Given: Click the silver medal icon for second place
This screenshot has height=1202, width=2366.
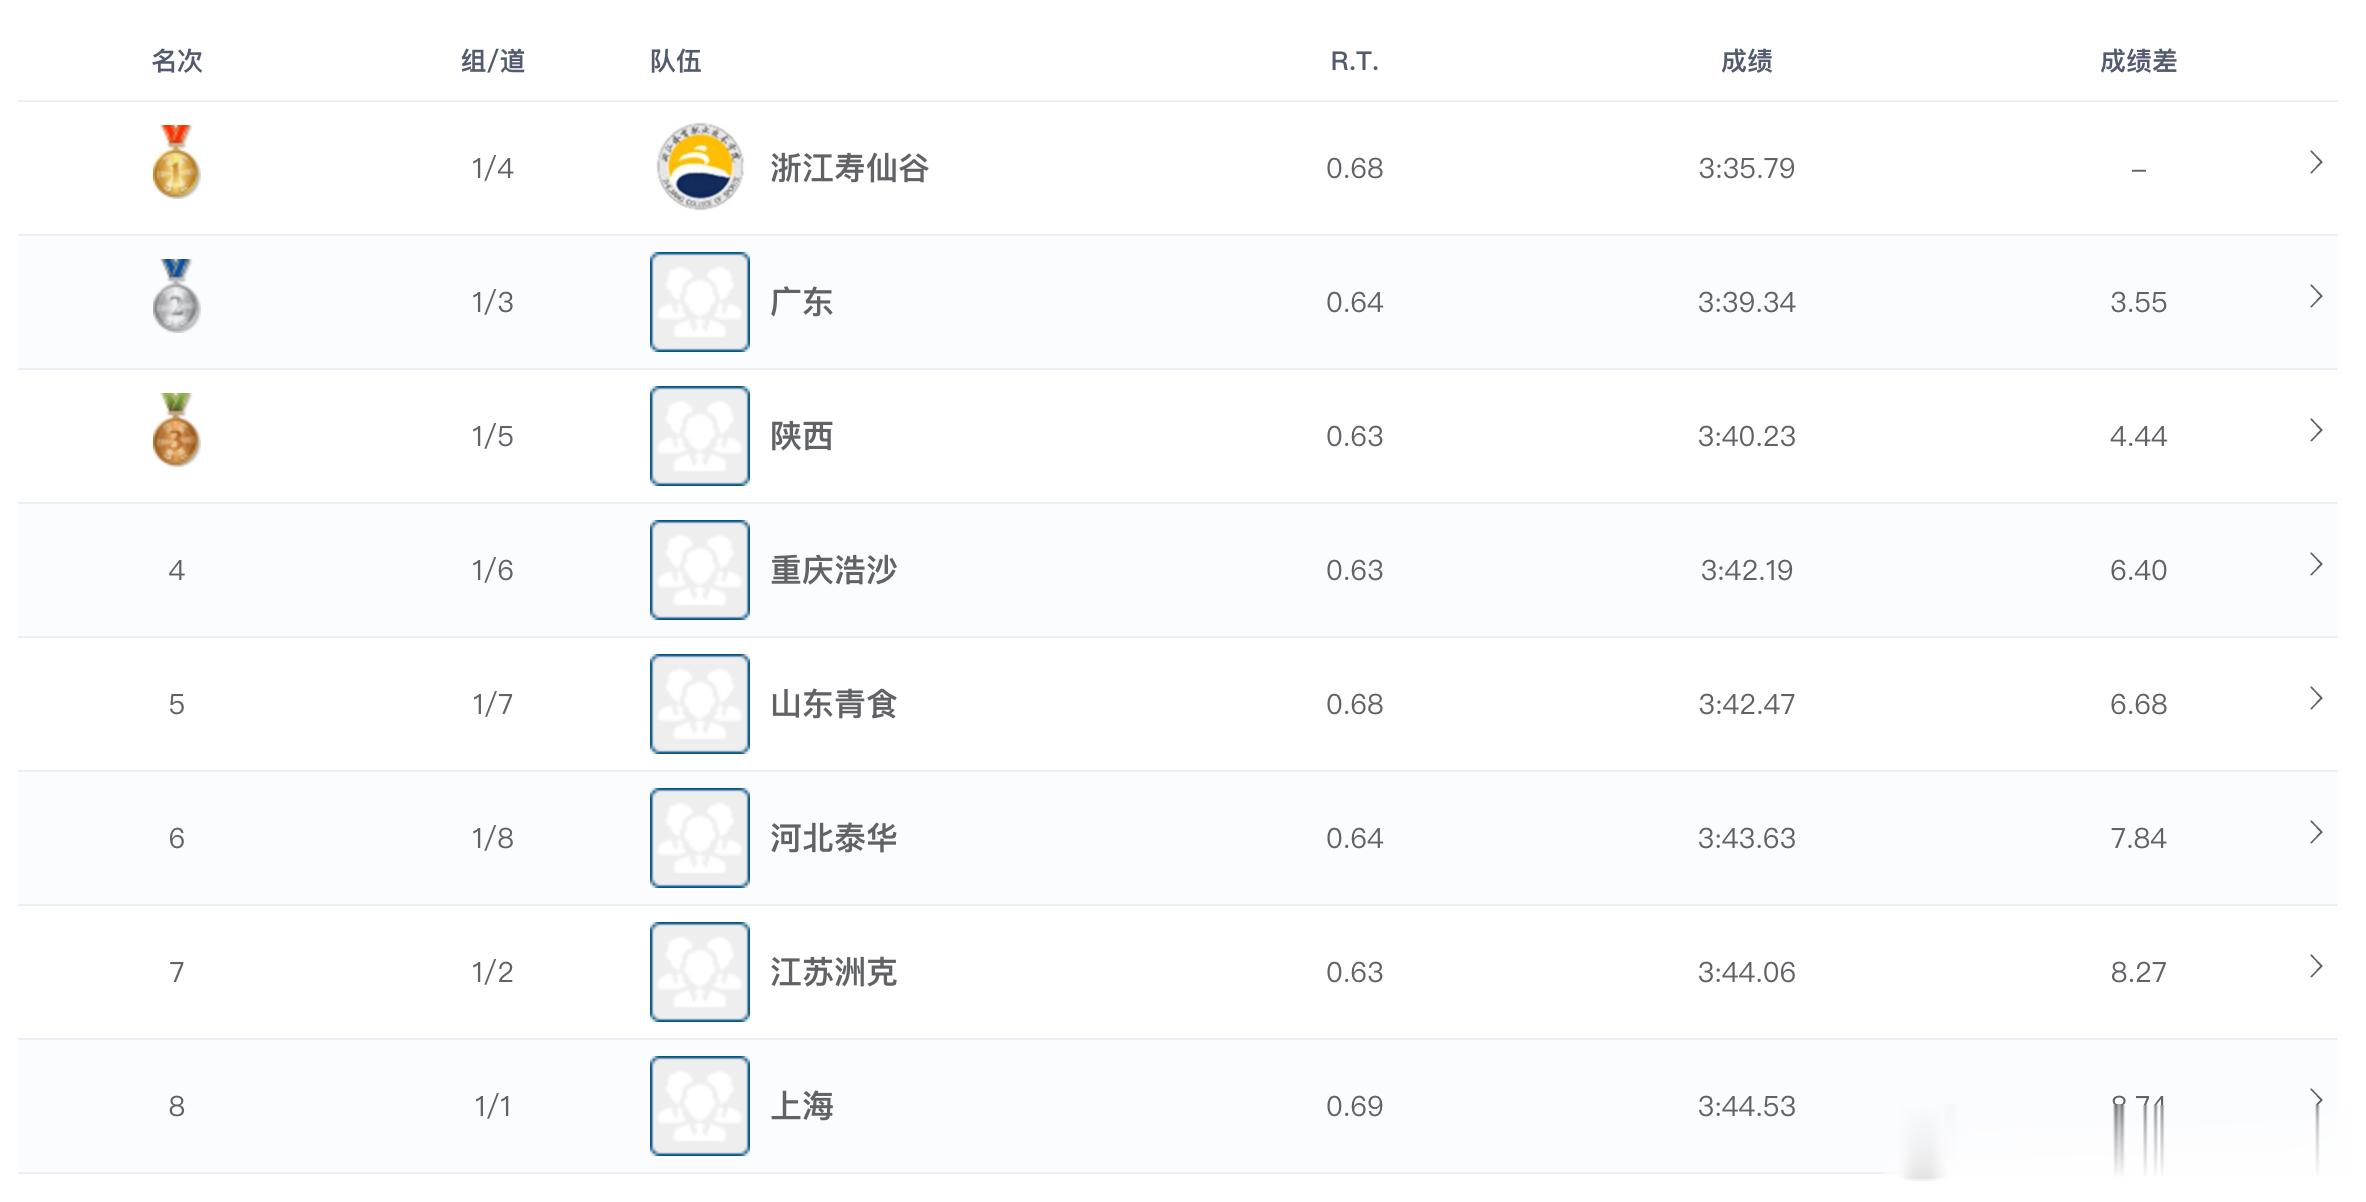Looking at the screenshot, I should pyautogui.click(x=176, y=296).
